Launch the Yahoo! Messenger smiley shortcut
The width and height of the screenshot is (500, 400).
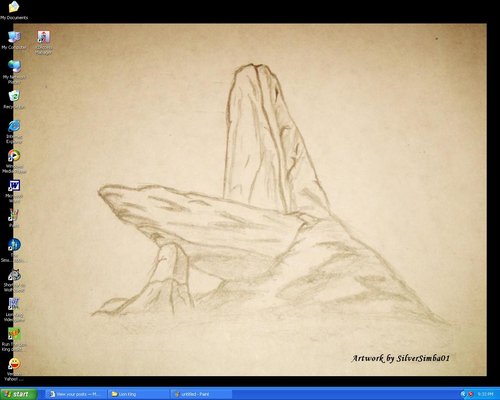coord(14,364)
